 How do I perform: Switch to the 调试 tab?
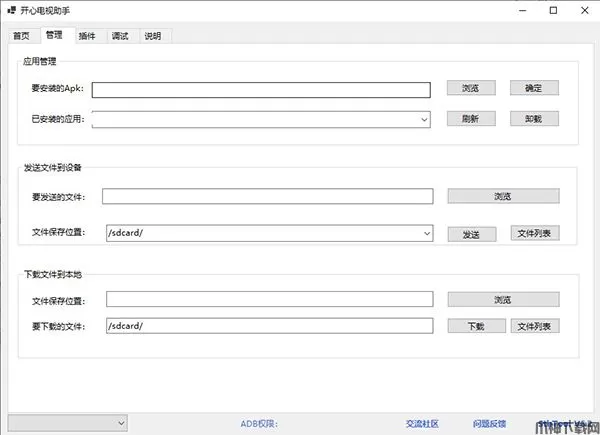pos(120,36)
